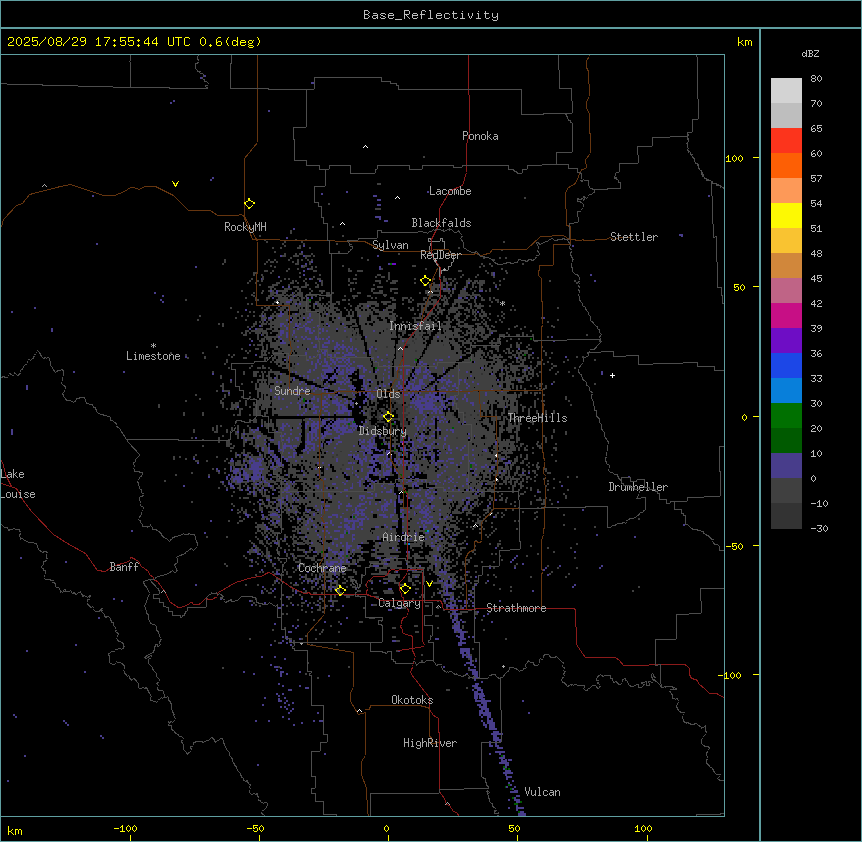
Task: Pick the bright yellow 51-54 dBZ swatch
Action: [x=786, y=215]
